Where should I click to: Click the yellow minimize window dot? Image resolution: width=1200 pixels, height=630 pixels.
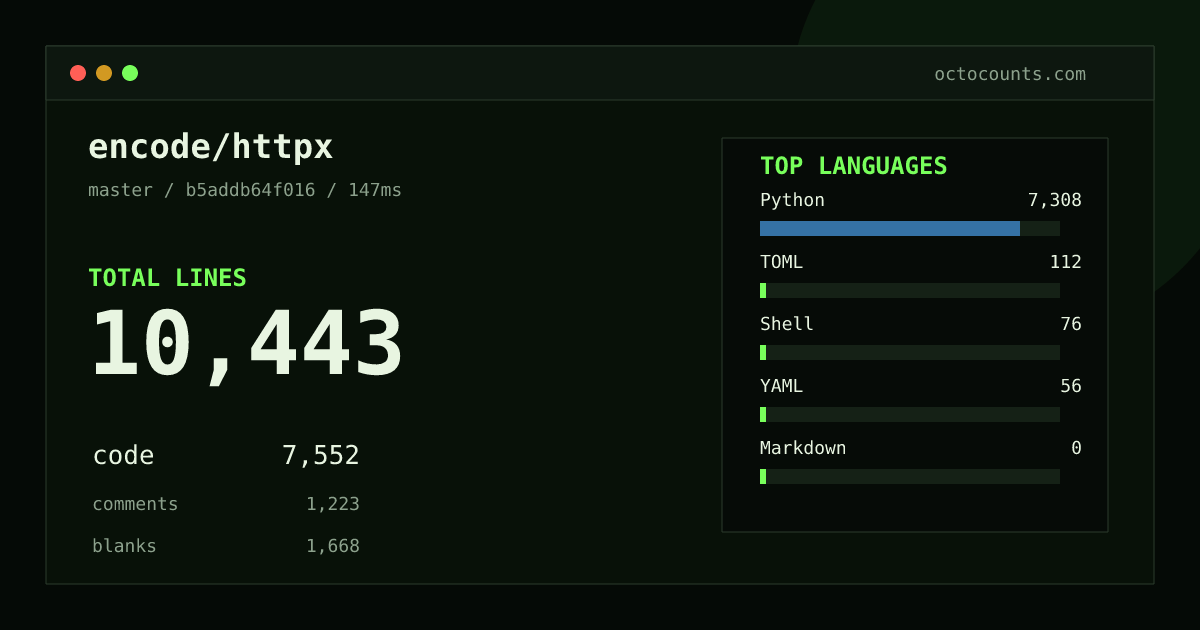104,73
